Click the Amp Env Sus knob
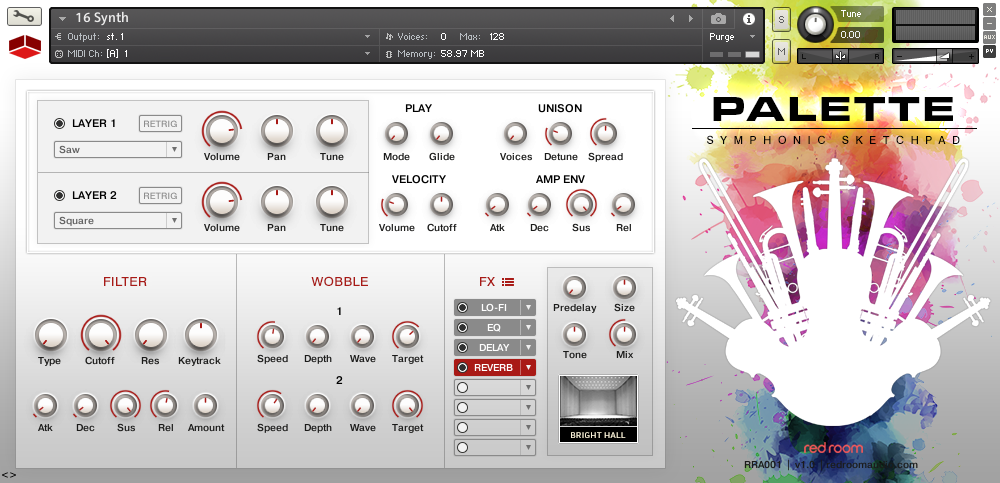The width and height of the screenshot is (1000, 483). (x=581, y=204)
